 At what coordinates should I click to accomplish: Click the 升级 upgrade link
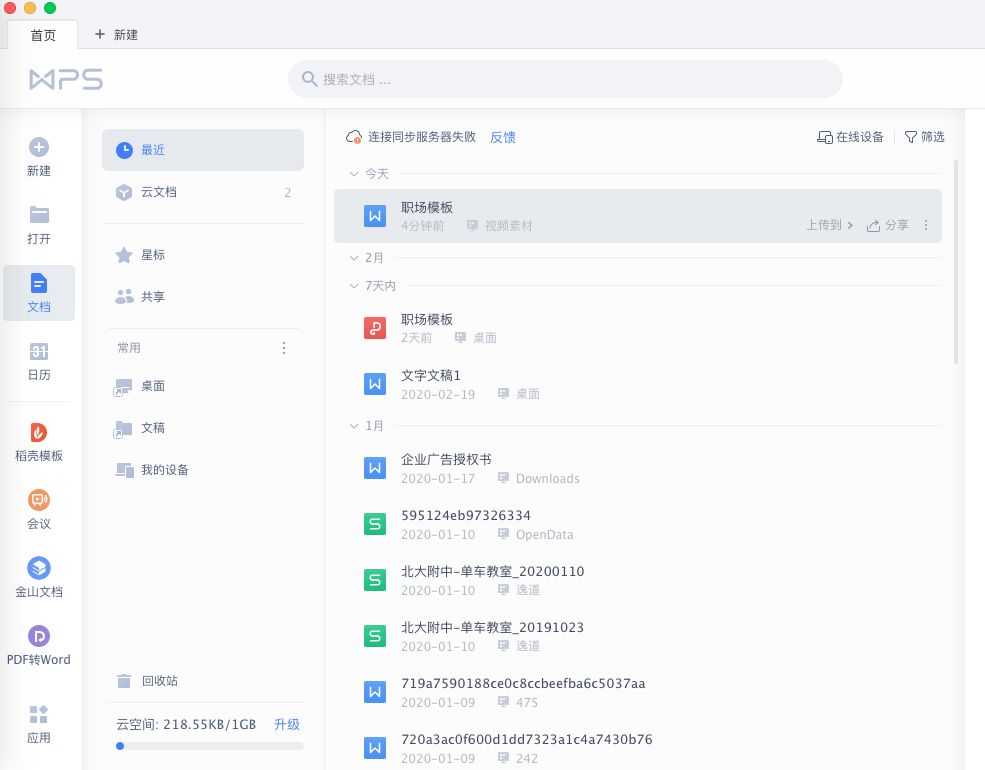tap(287, 724)
